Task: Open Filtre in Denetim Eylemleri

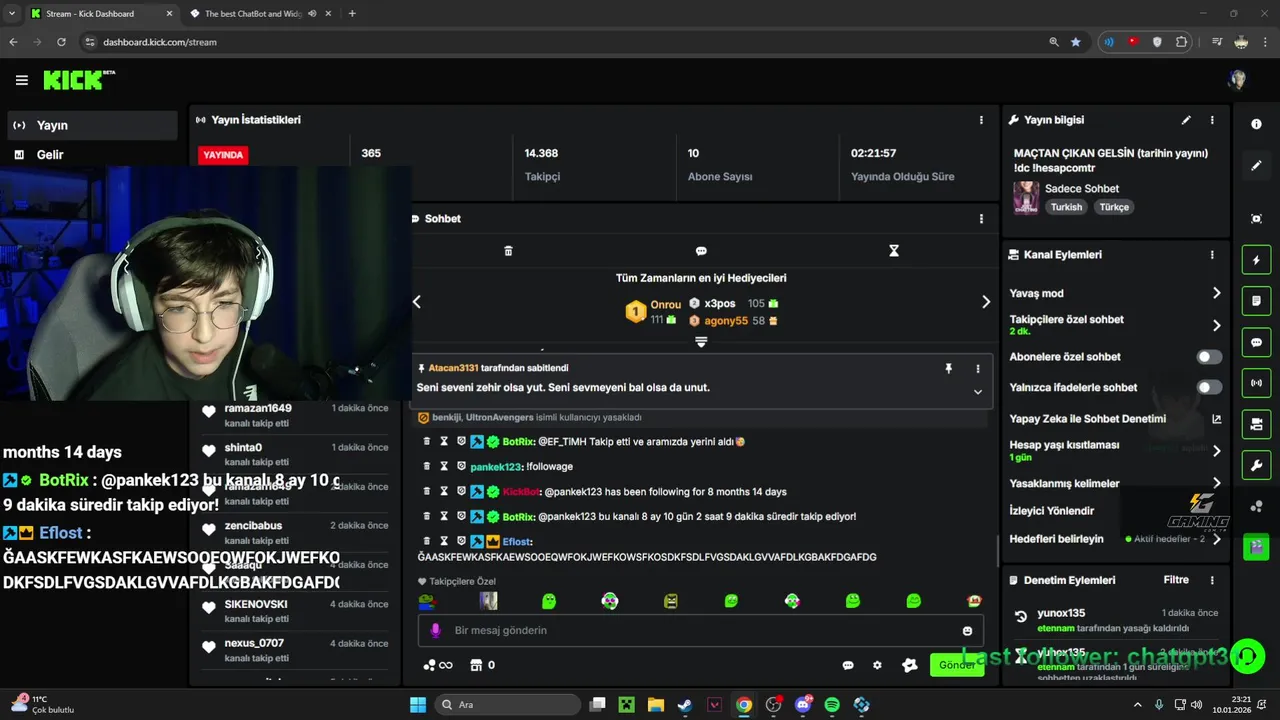Action: tap(1176, 580)
